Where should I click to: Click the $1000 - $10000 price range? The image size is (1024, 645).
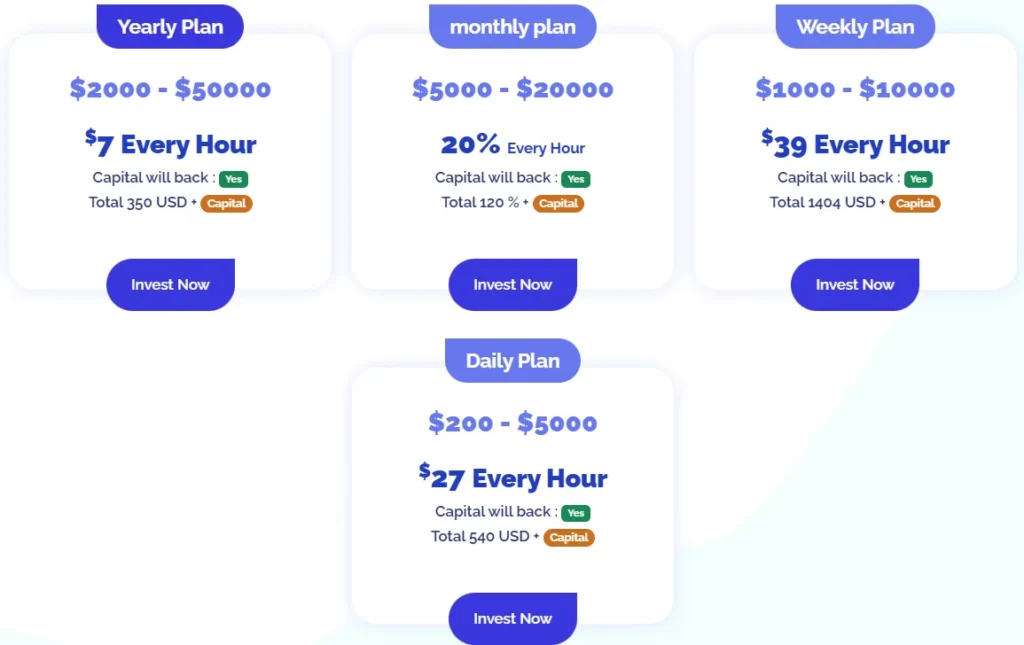coord(855,89)
